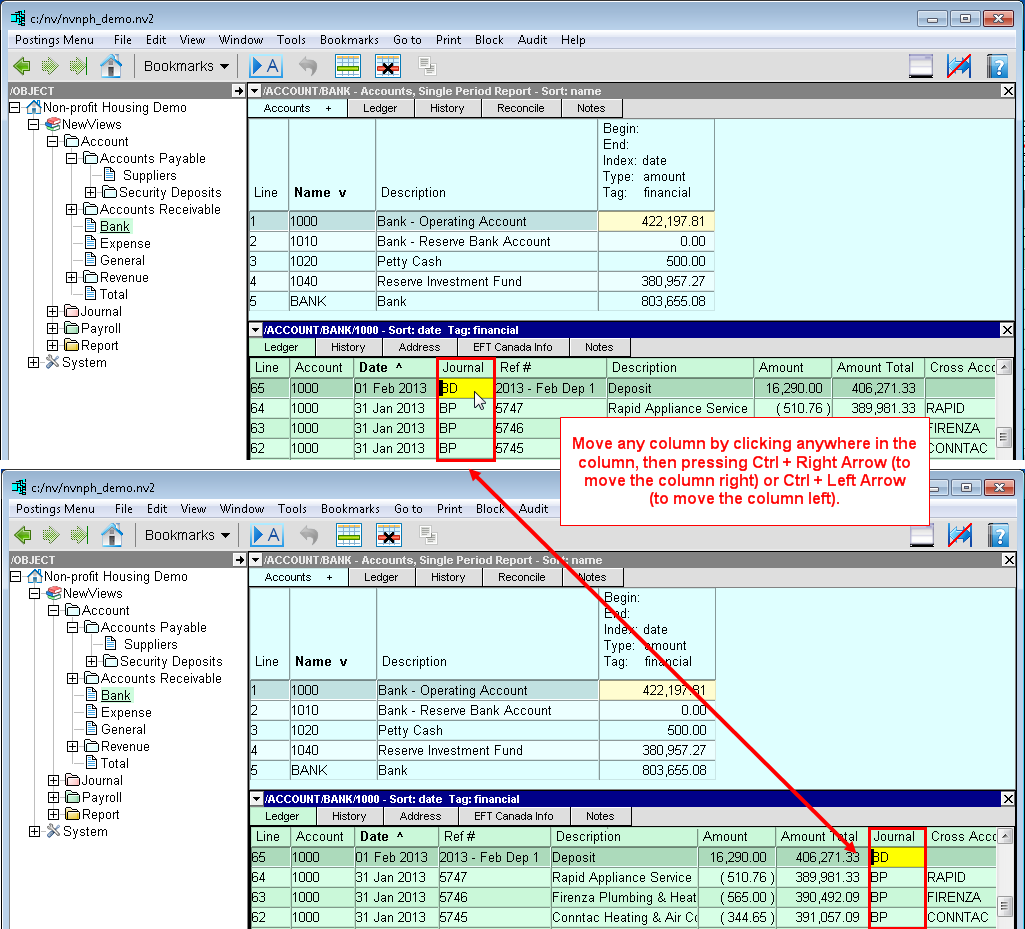Click the blue help book icon in top toolbar
The image size is (1025, 929).
point(996,66)
